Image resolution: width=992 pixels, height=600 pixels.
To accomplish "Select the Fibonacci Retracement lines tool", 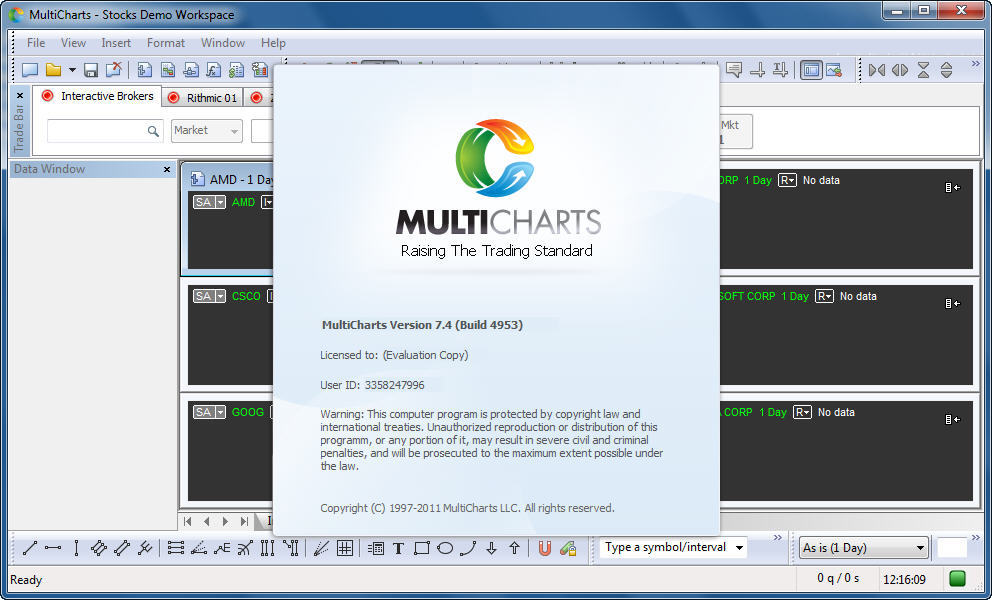I will coord(176,548).
